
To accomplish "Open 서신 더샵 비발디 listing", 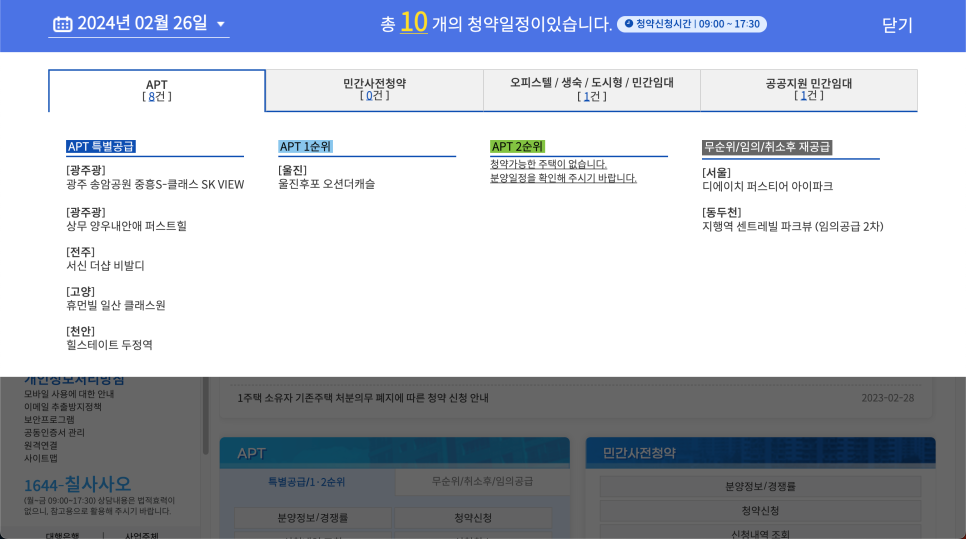I will pyautogui.click(x=105, y=265).
